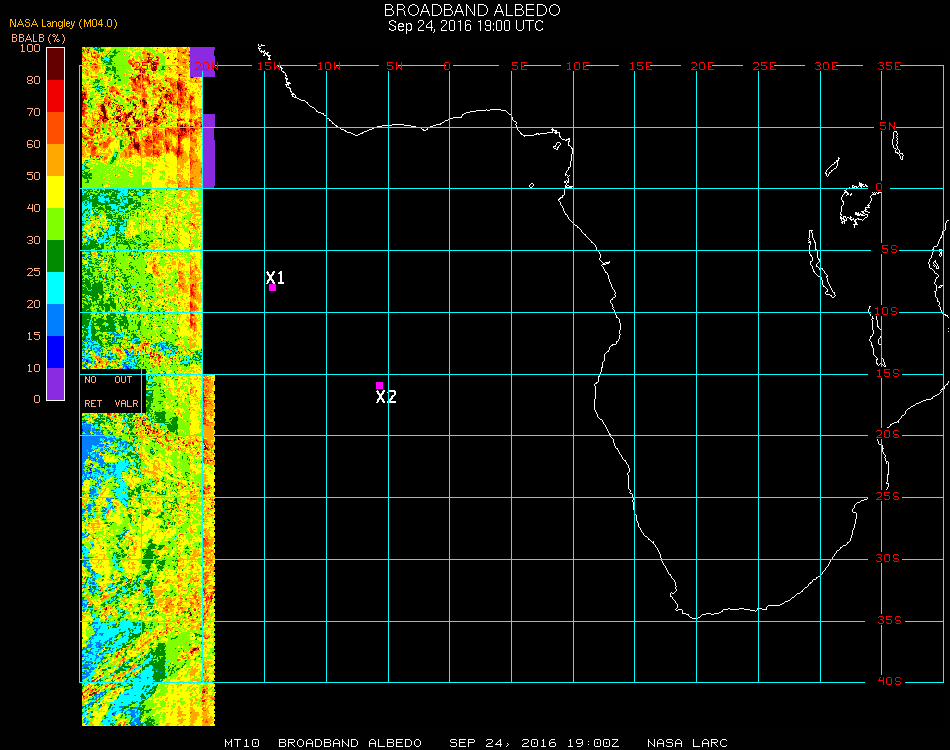
Task: Click the magenta X2 location marker
Action: 379,385
